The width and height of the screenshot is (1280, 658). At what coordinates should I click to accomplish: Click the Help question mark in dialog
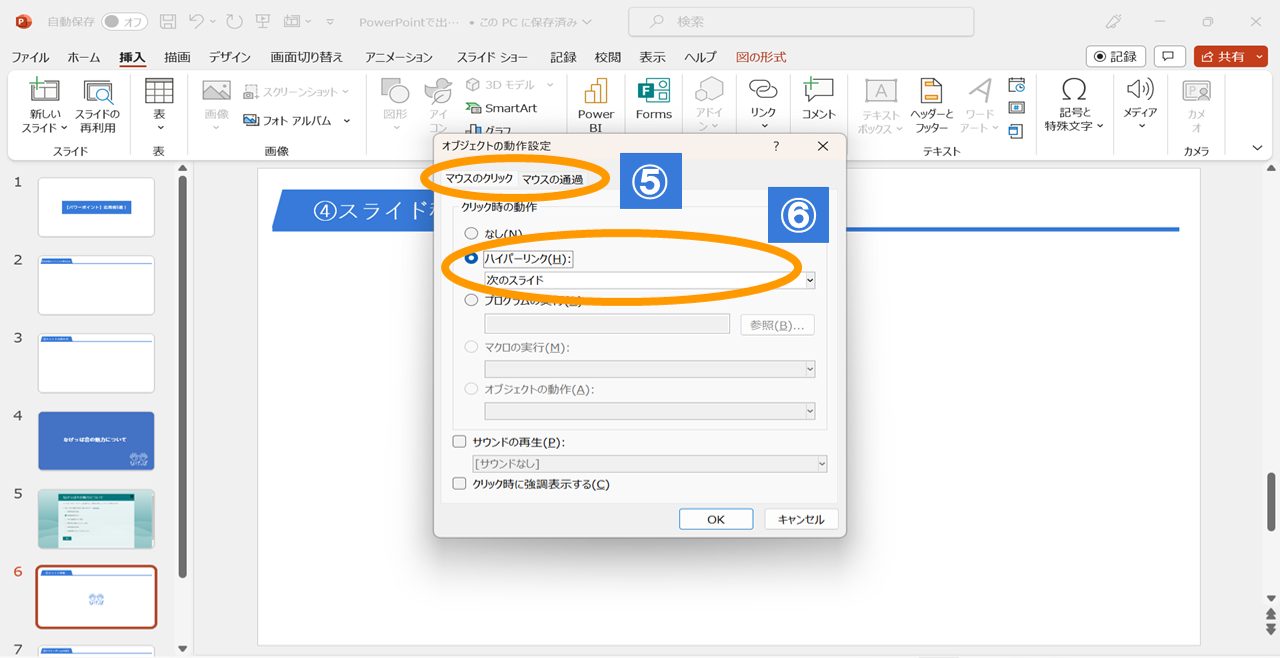[776, 146]
